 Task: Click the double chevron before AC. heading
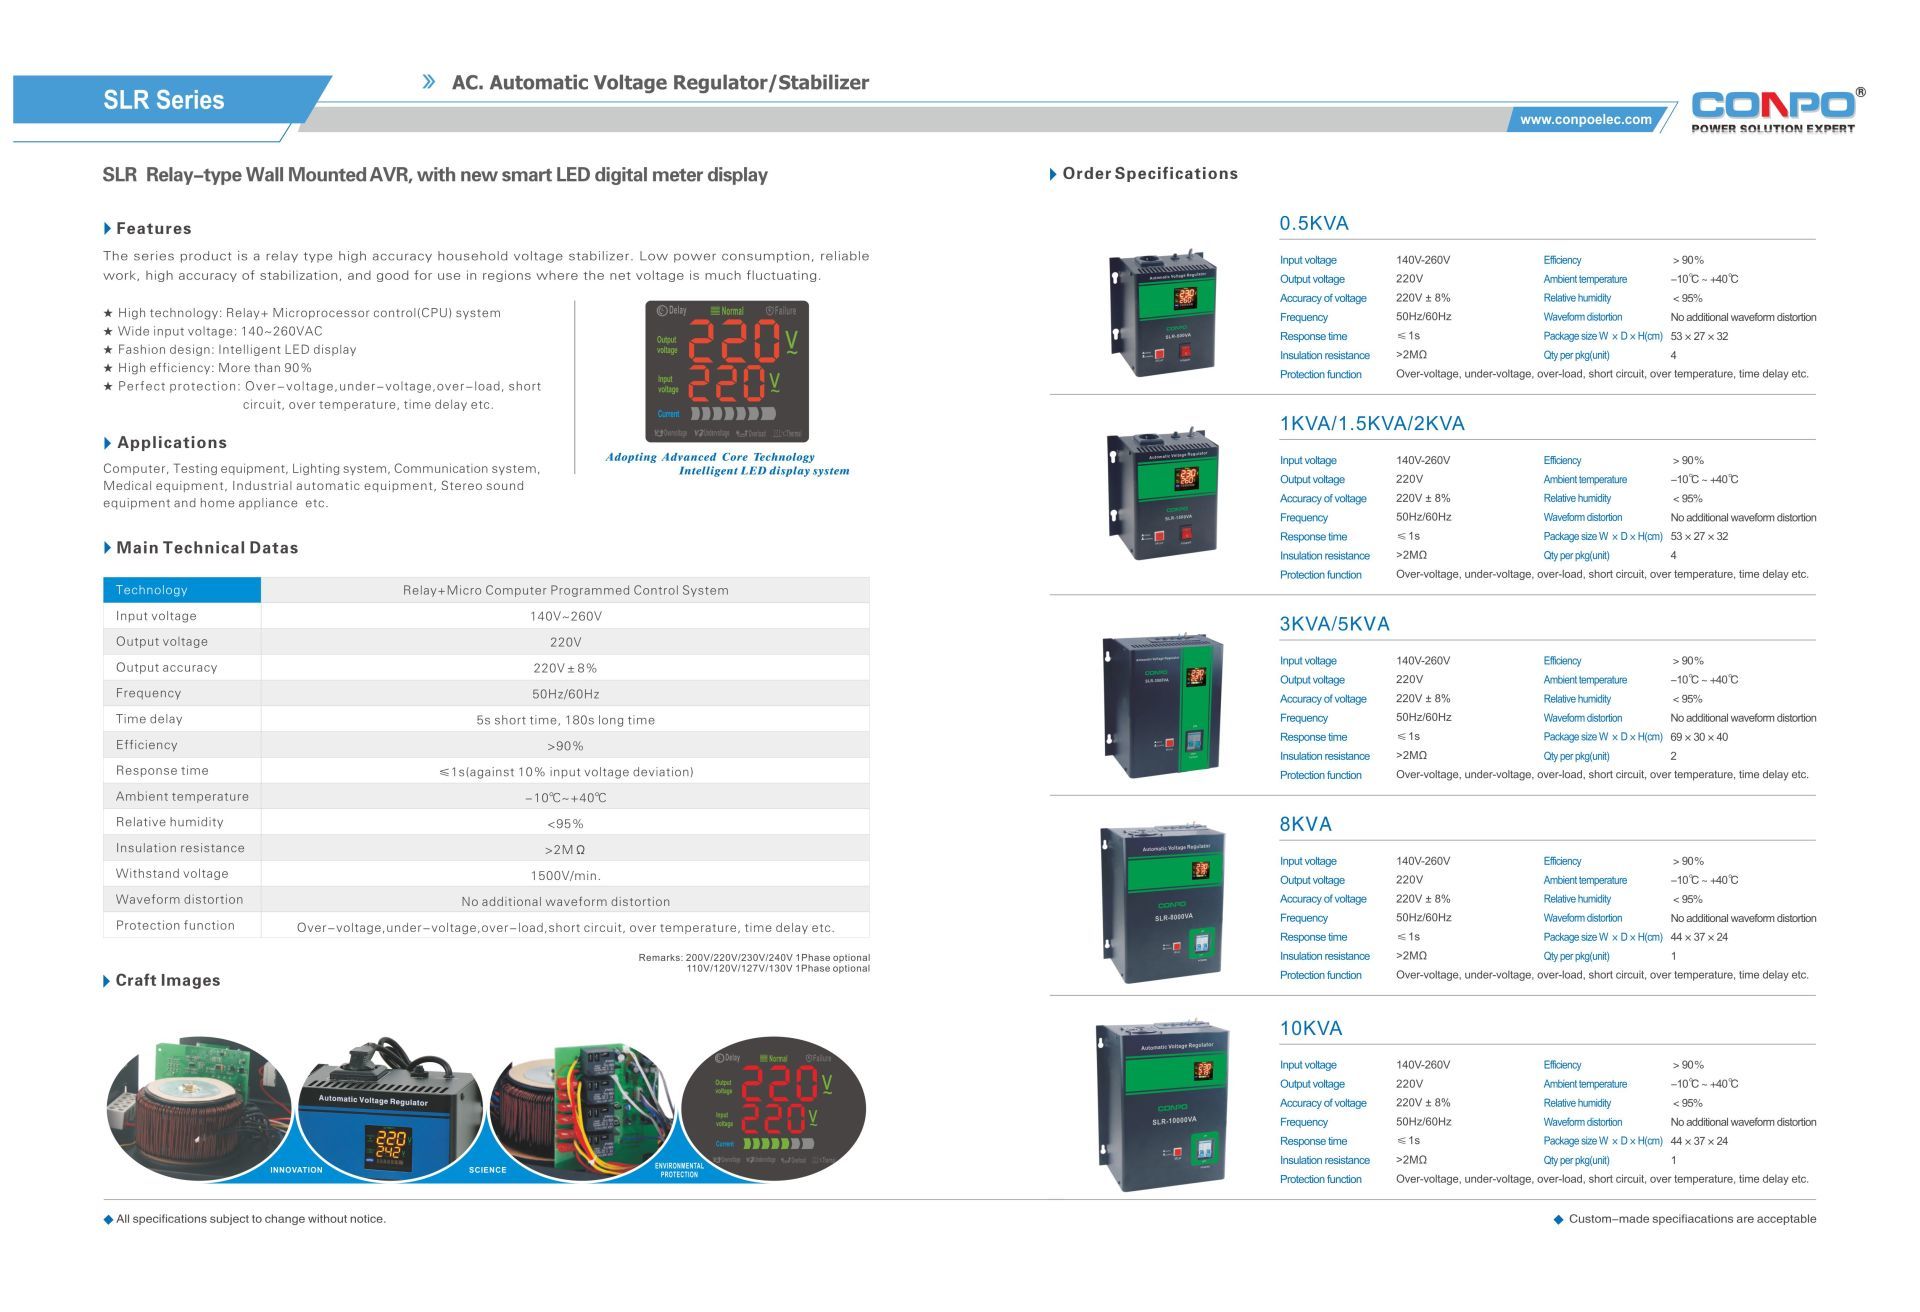pyautogui.click(x=429, y=82)
